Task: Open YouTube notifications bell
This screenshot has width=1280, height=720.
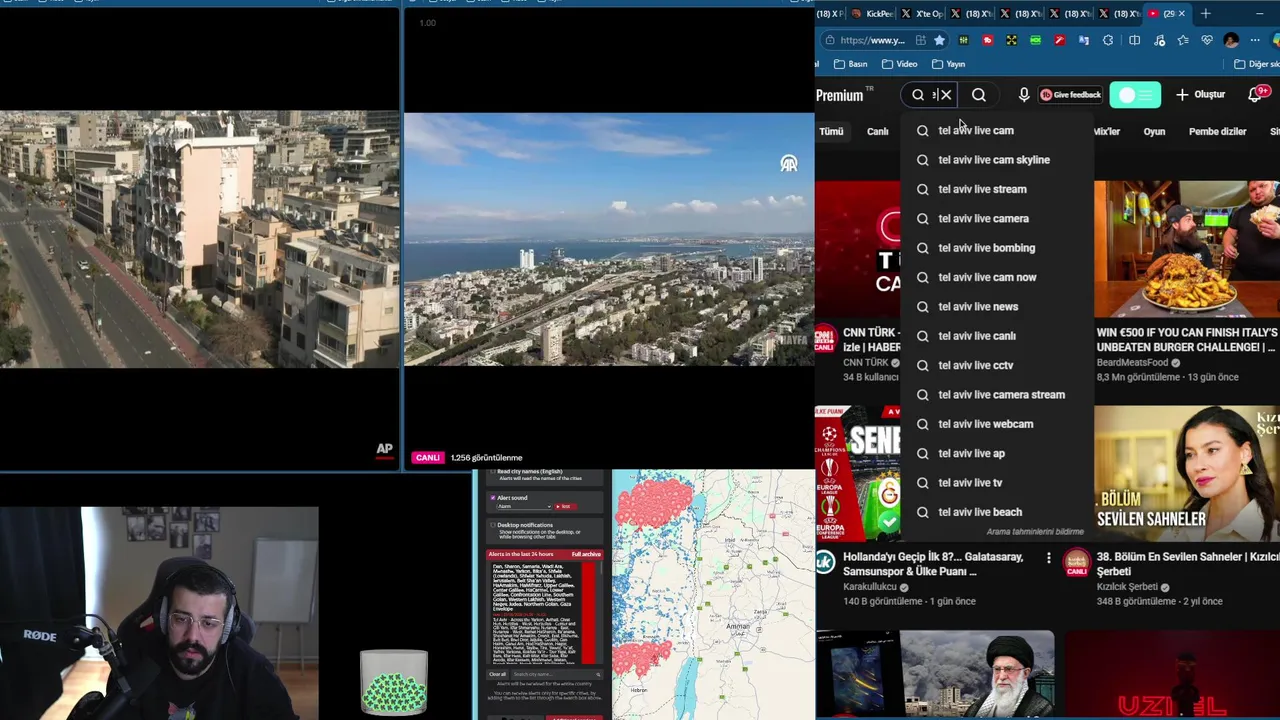Action: click(1256, 95)
